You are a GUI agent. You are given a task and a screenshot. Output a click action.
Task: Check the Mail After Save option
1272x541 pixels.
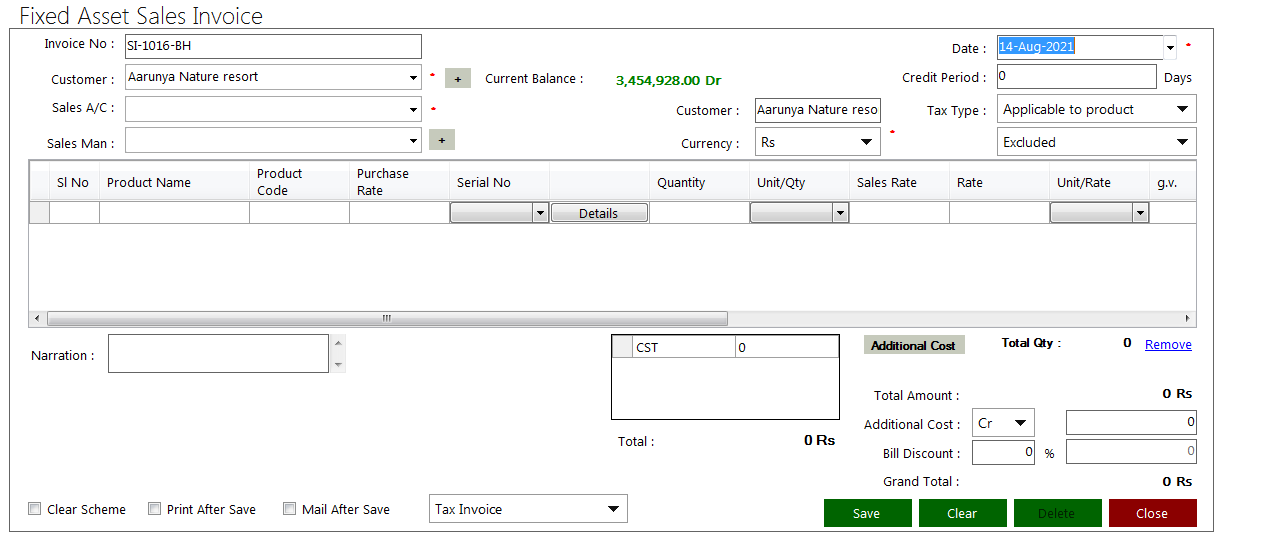click(x=290, y=509)
